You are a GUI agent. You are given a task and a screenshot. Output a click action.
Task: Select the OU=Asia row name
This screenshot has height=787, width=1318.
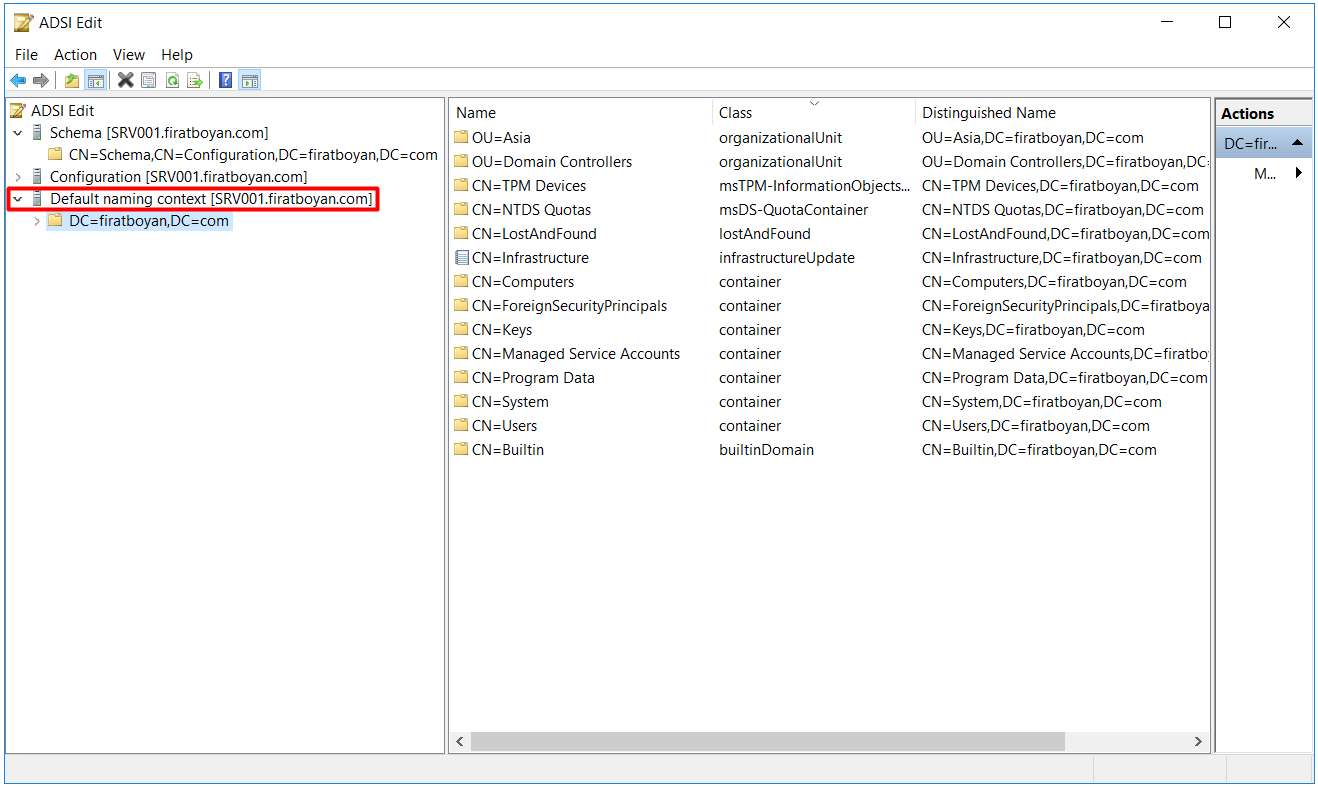click(x=501, y=138)
